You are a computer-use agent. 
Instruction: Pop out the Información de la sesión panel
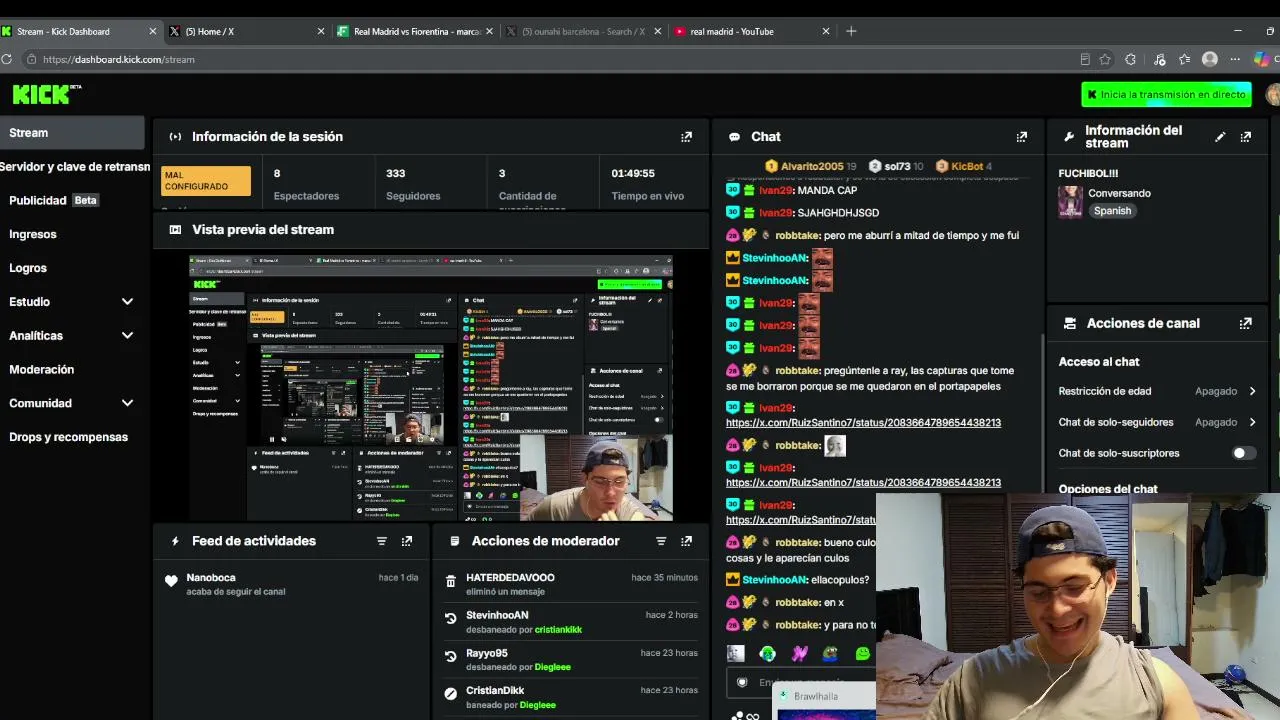tap(686, 137)
